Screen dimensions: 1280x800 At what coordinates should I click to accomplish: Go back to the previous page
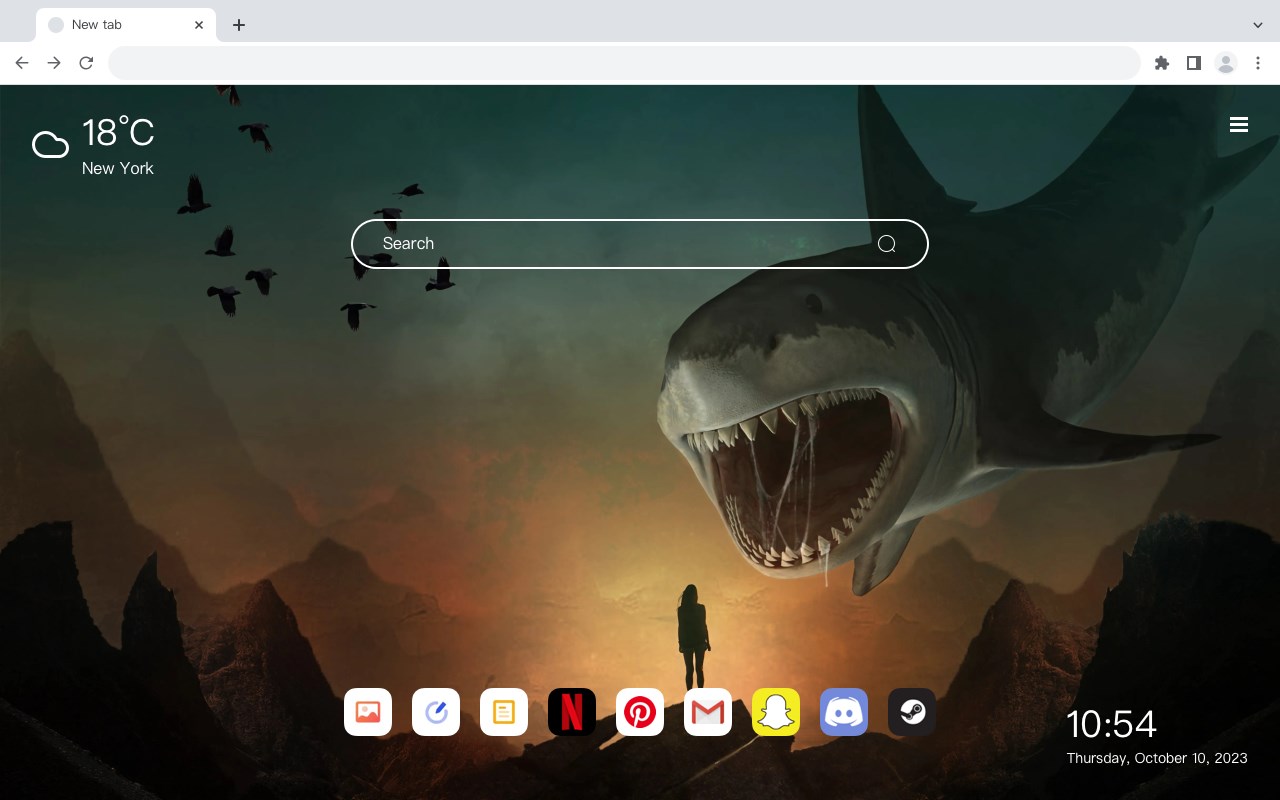click(x=22, y=63)
